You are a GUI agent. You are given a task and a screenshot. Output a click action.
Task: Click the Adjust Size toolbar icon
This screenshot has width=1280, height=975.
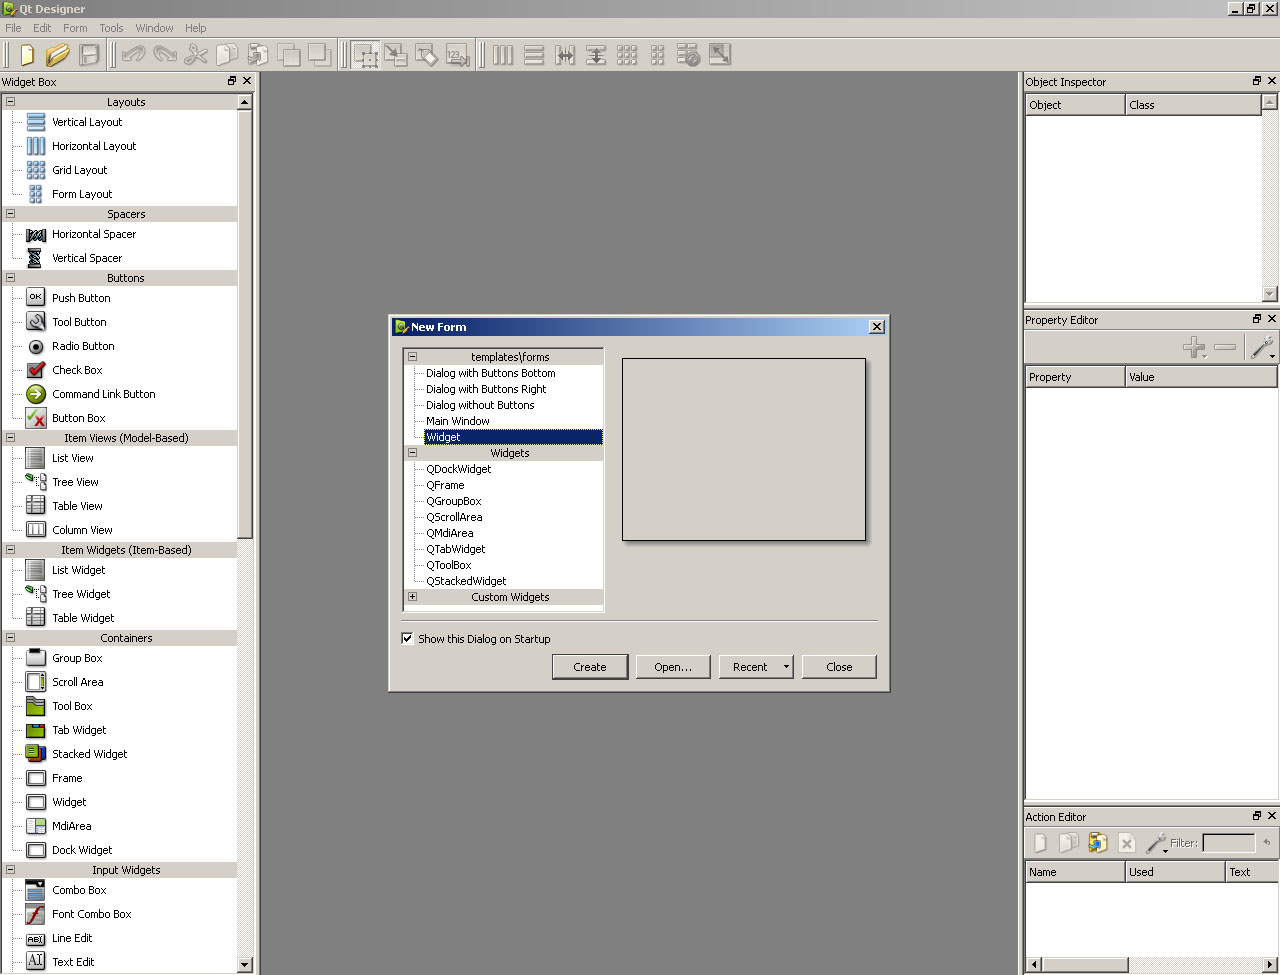pyautogui.click(x=720, y=55)
